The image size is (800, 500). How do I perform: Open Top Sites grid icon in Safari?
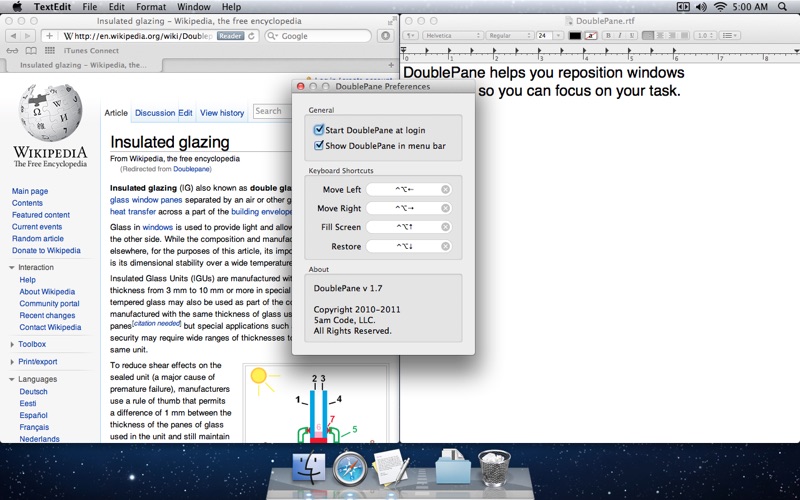[x=49, y=51]
